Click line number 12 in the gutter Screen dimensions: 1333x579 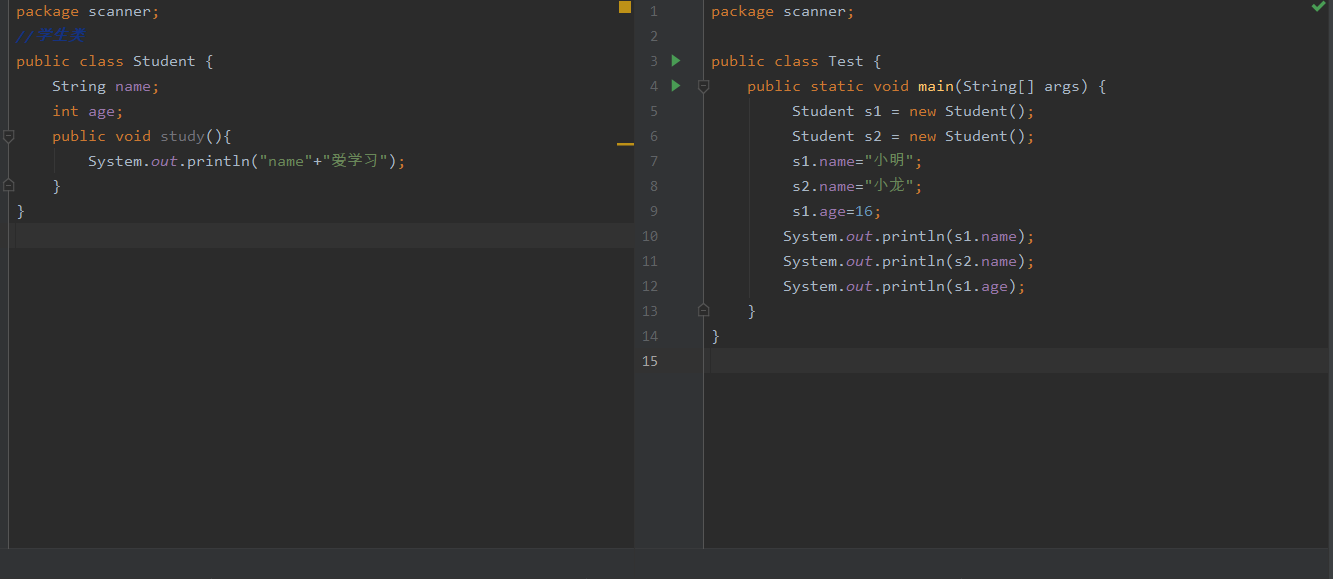(650, 286)
